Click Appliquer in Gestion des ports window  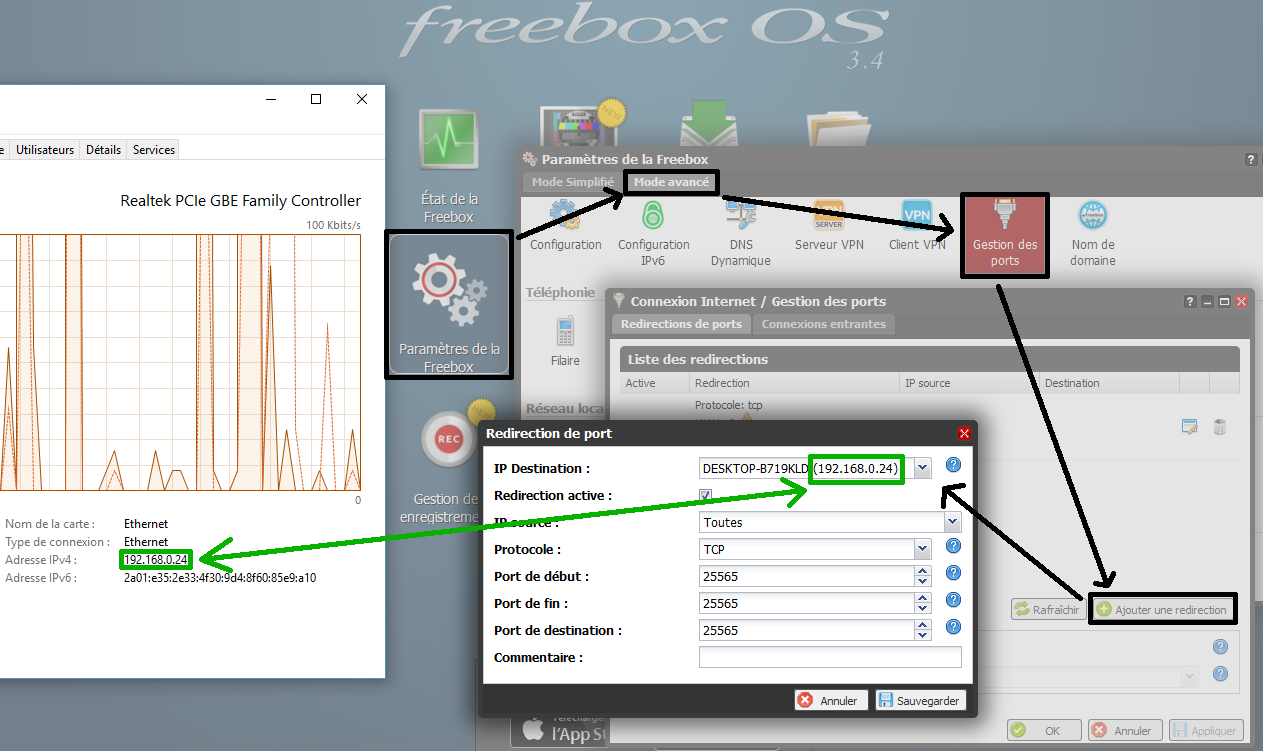[x=1205, y=731]
